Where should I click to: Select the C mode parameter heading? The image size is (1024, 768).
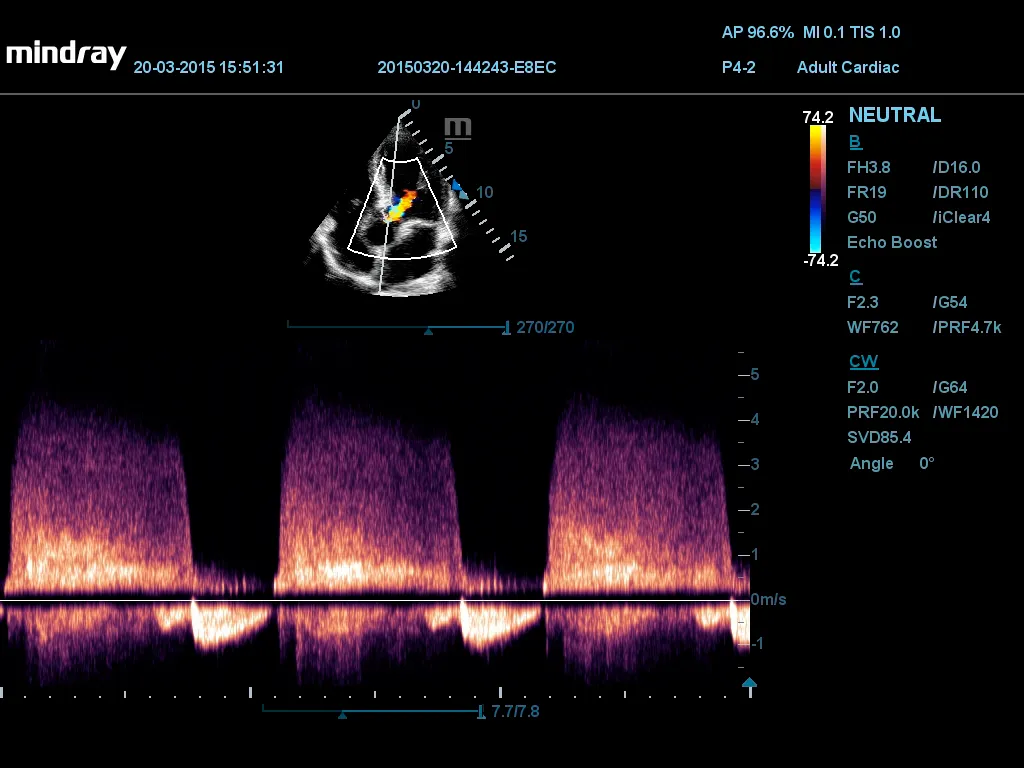(855, 277)
